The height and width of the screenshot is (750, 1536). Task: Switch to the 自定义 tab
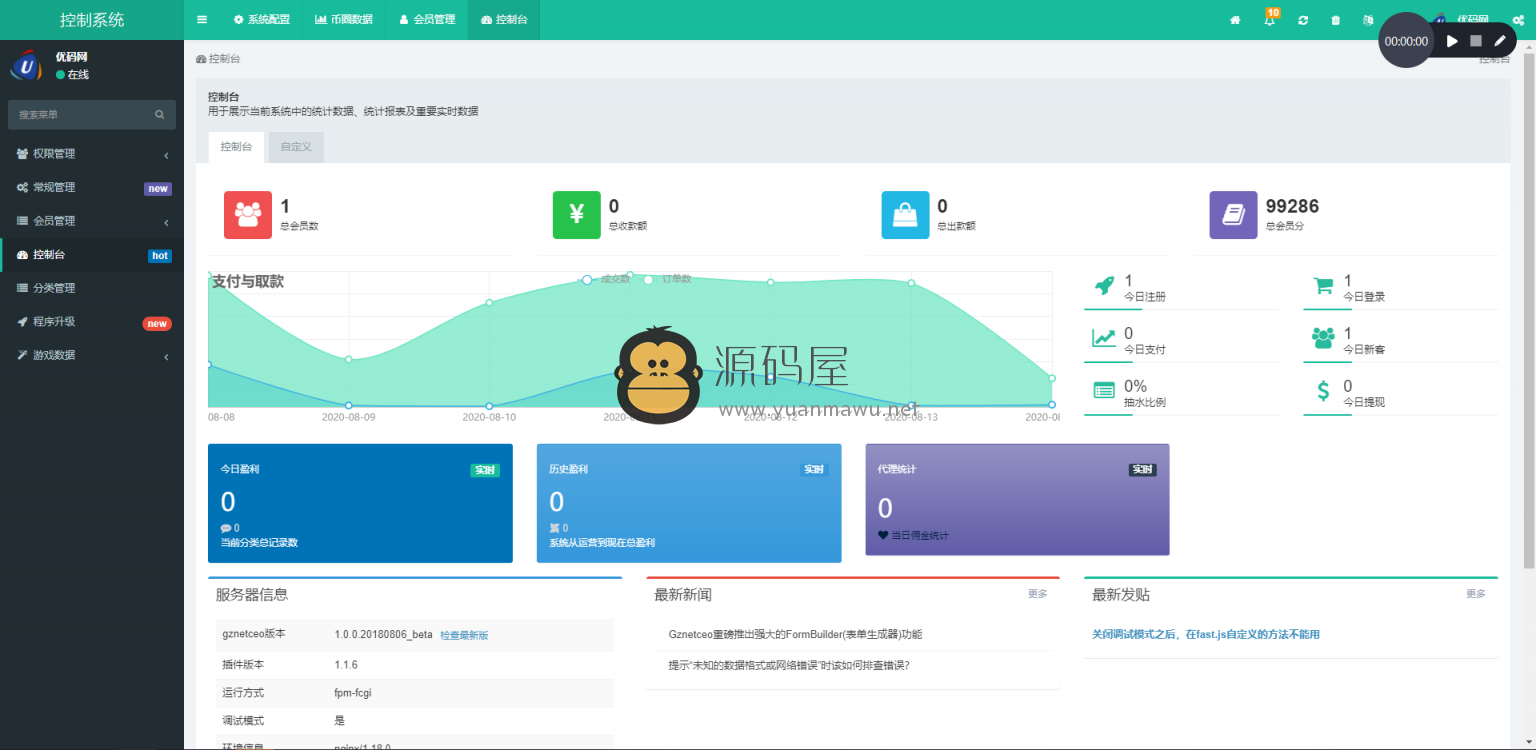296,147
